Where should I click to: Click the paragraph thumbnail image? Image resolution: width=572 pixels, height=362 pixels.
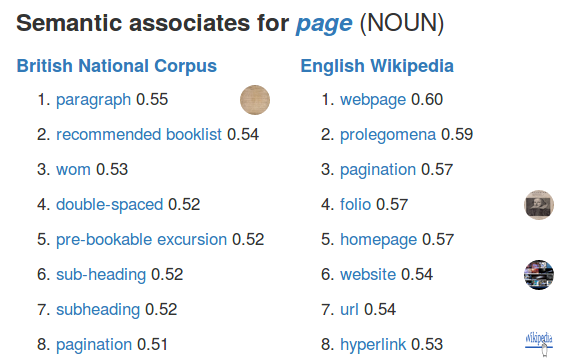[x=255, y=100]
